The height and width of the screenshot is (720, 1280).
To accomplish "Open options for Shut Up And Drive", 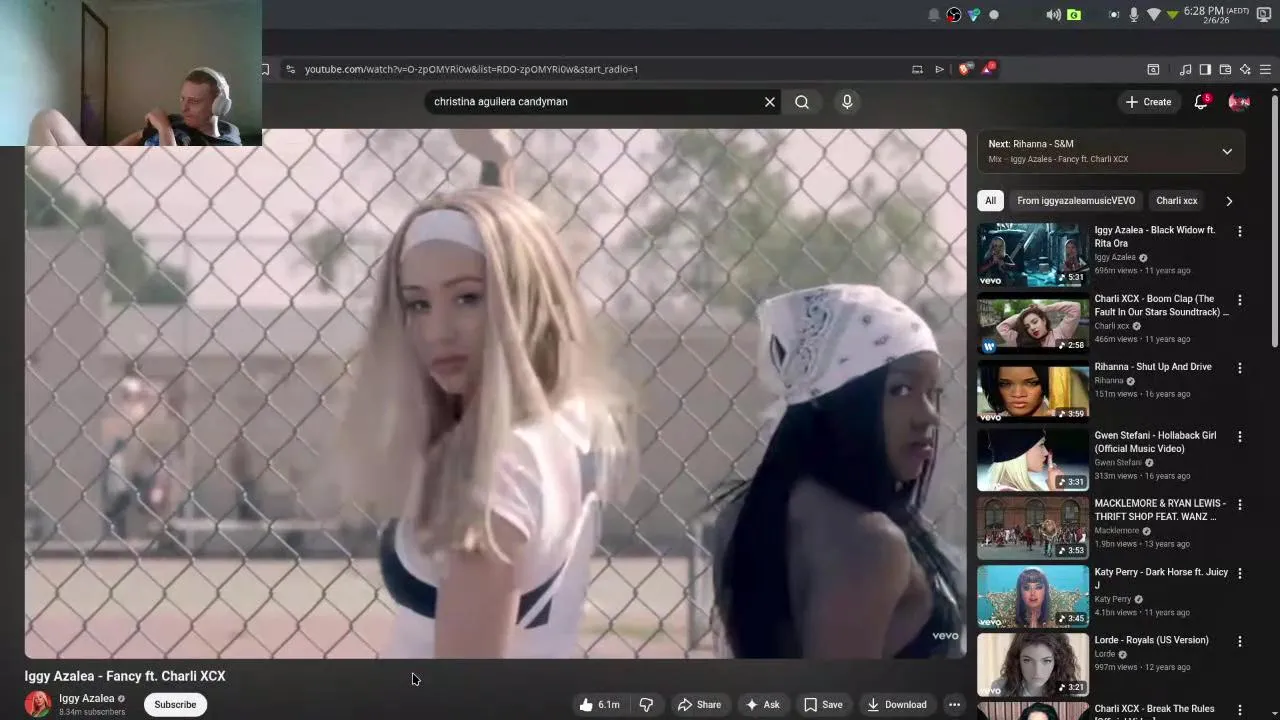I will coord(1240,368).
